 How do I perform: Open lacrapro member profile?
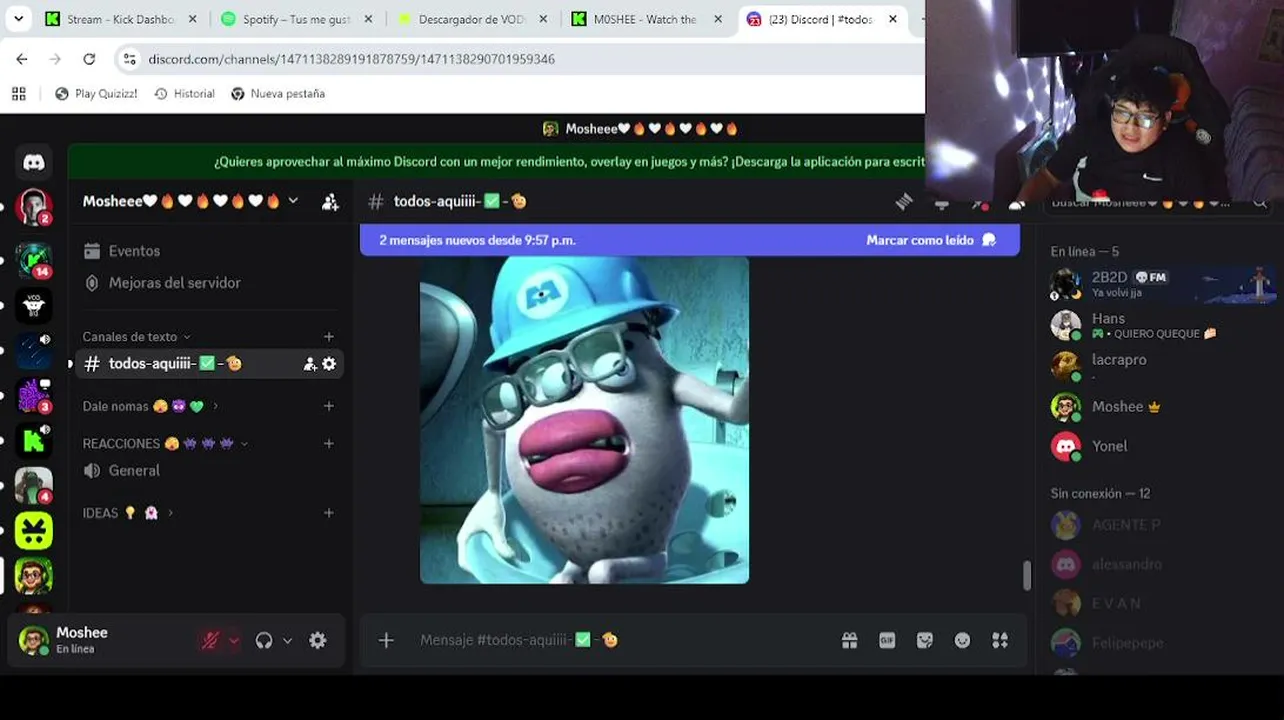(1162, 366)
